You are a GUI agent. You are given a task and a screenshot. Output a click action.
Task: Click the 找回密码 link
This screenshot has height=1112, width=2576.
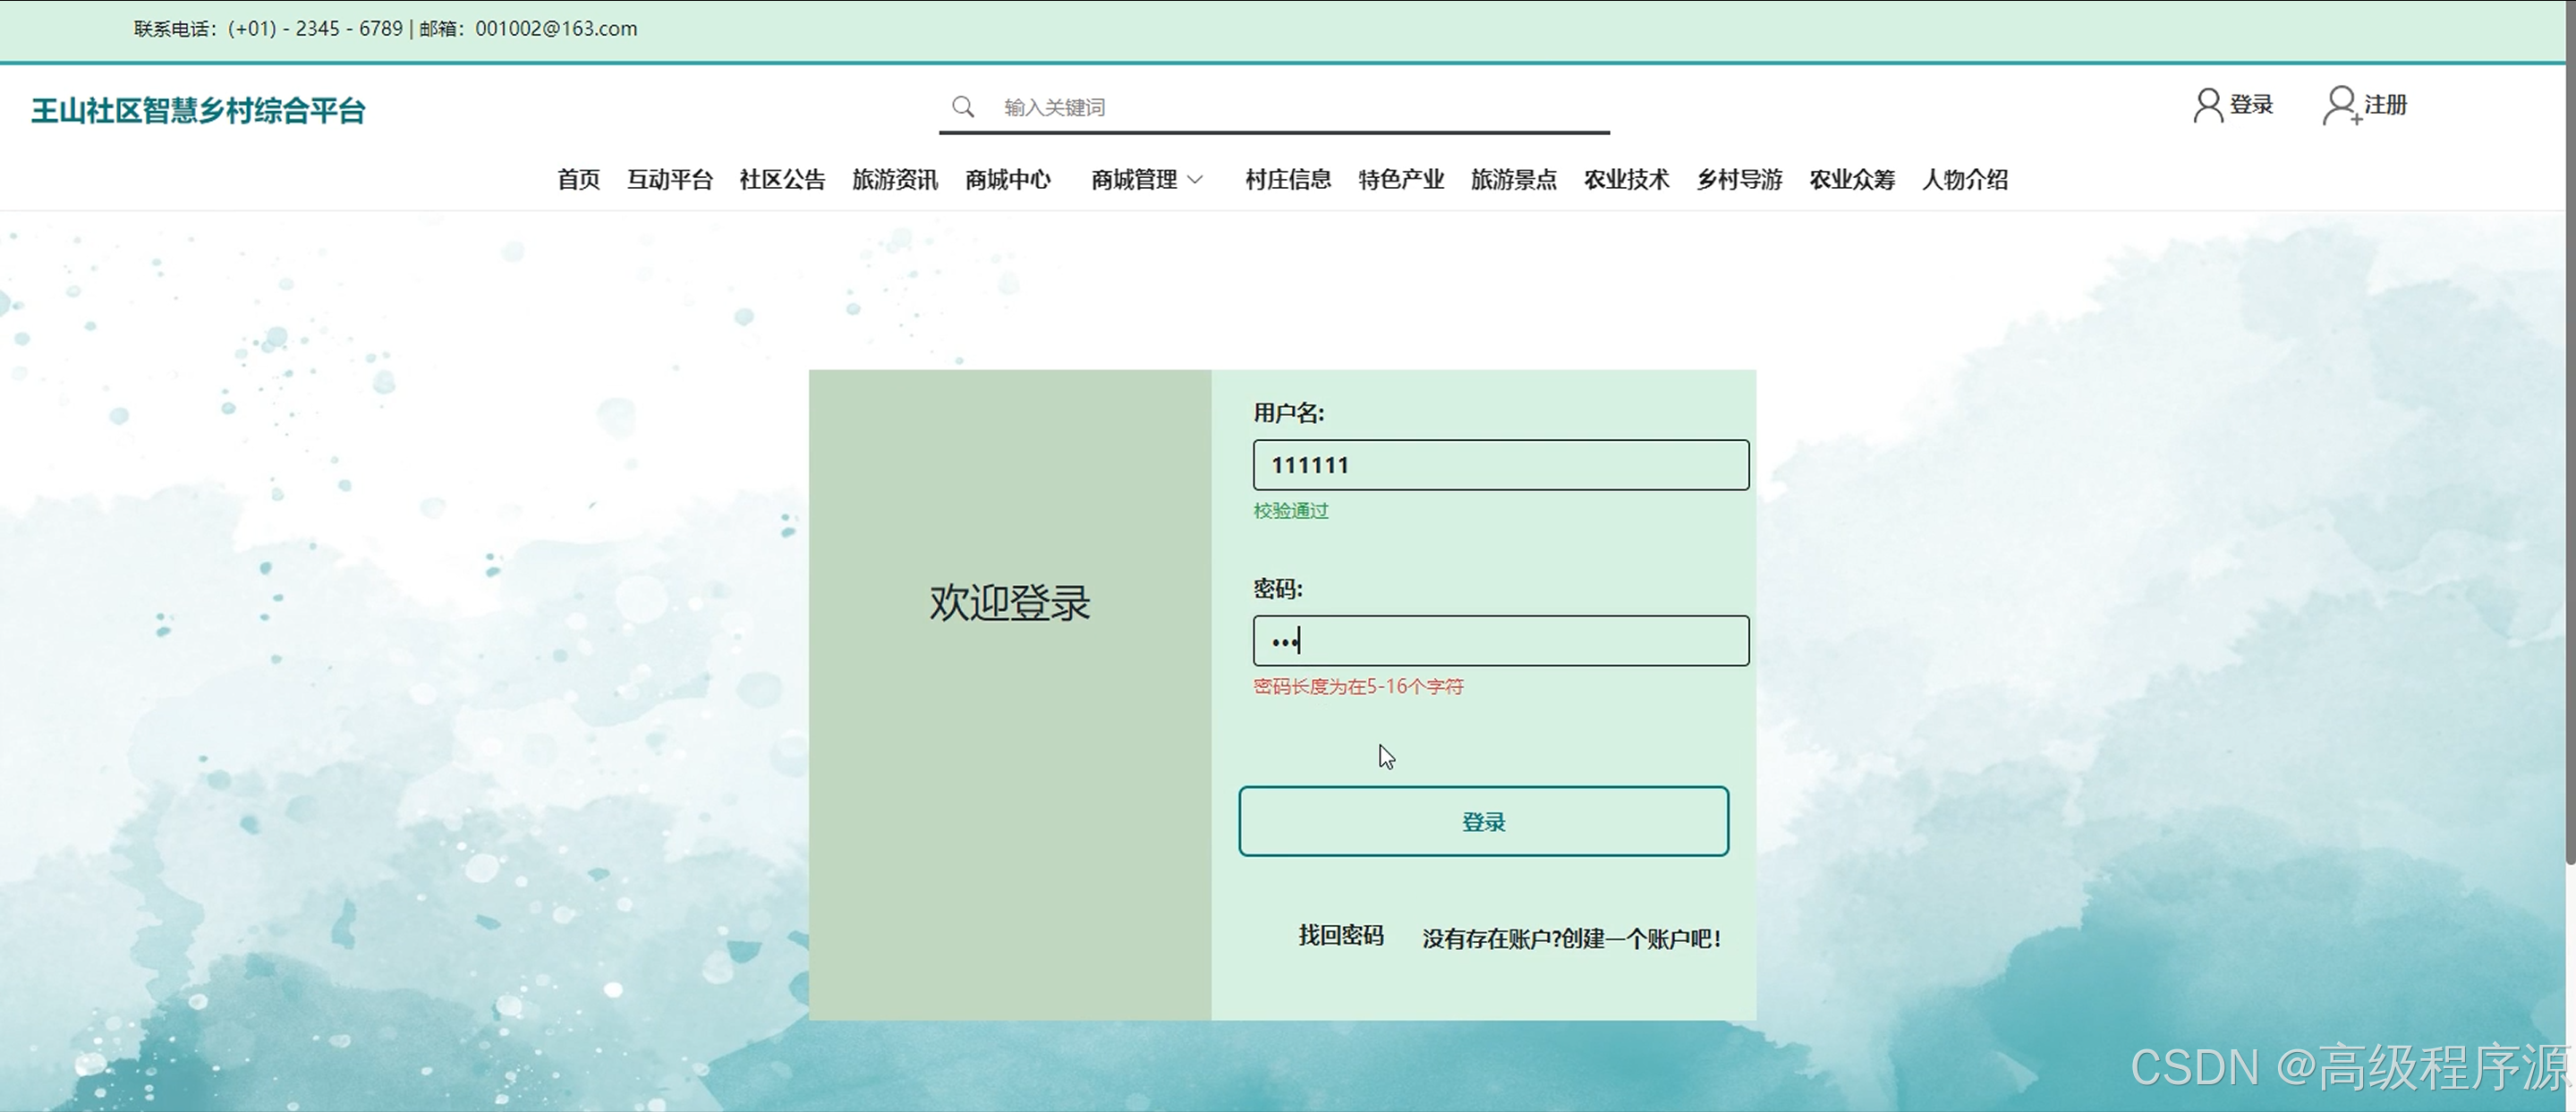tap(1340, 936)
